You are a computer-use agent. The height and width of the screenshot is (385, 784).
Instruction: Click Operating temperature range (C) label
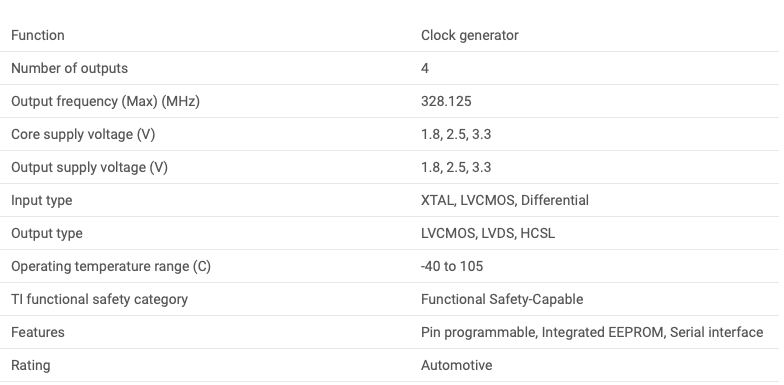coord(111,266)
